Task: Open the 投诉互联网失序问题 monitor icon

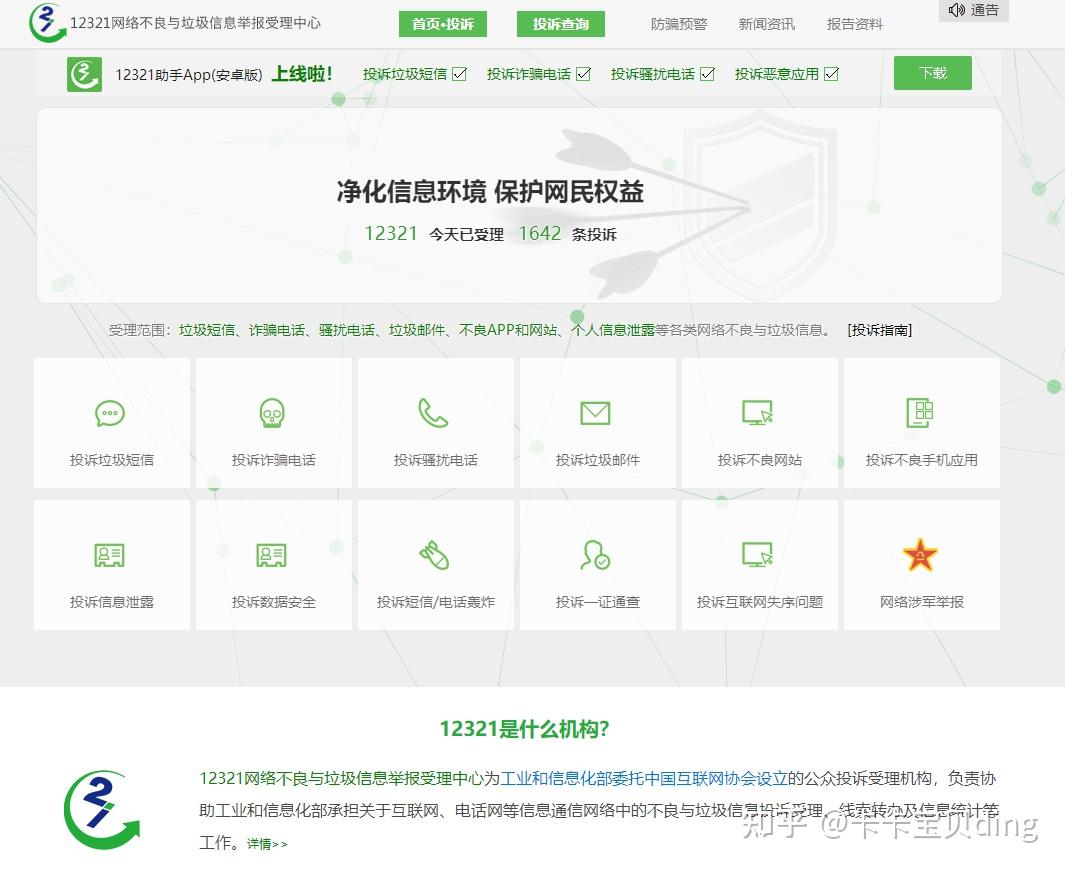Action: click(x=757, y=554)
